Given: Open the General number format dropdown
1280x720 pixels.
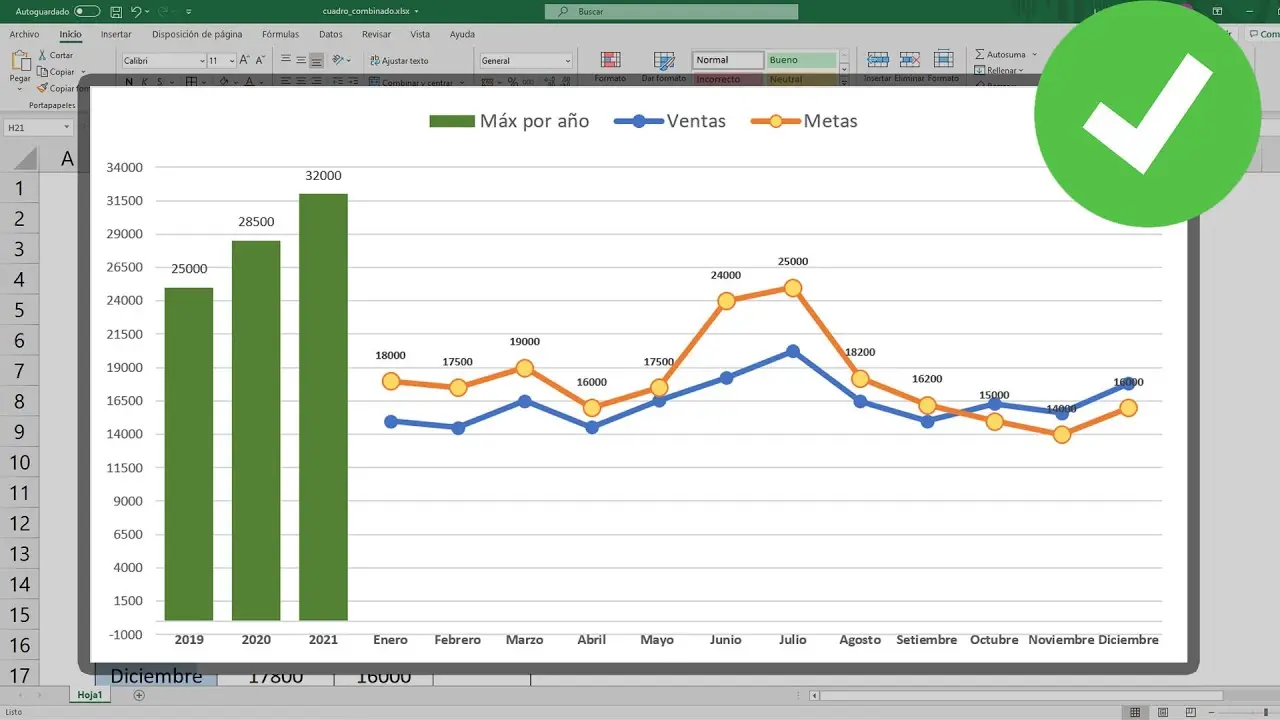Looking at the screenshot, I should point(566,60).
